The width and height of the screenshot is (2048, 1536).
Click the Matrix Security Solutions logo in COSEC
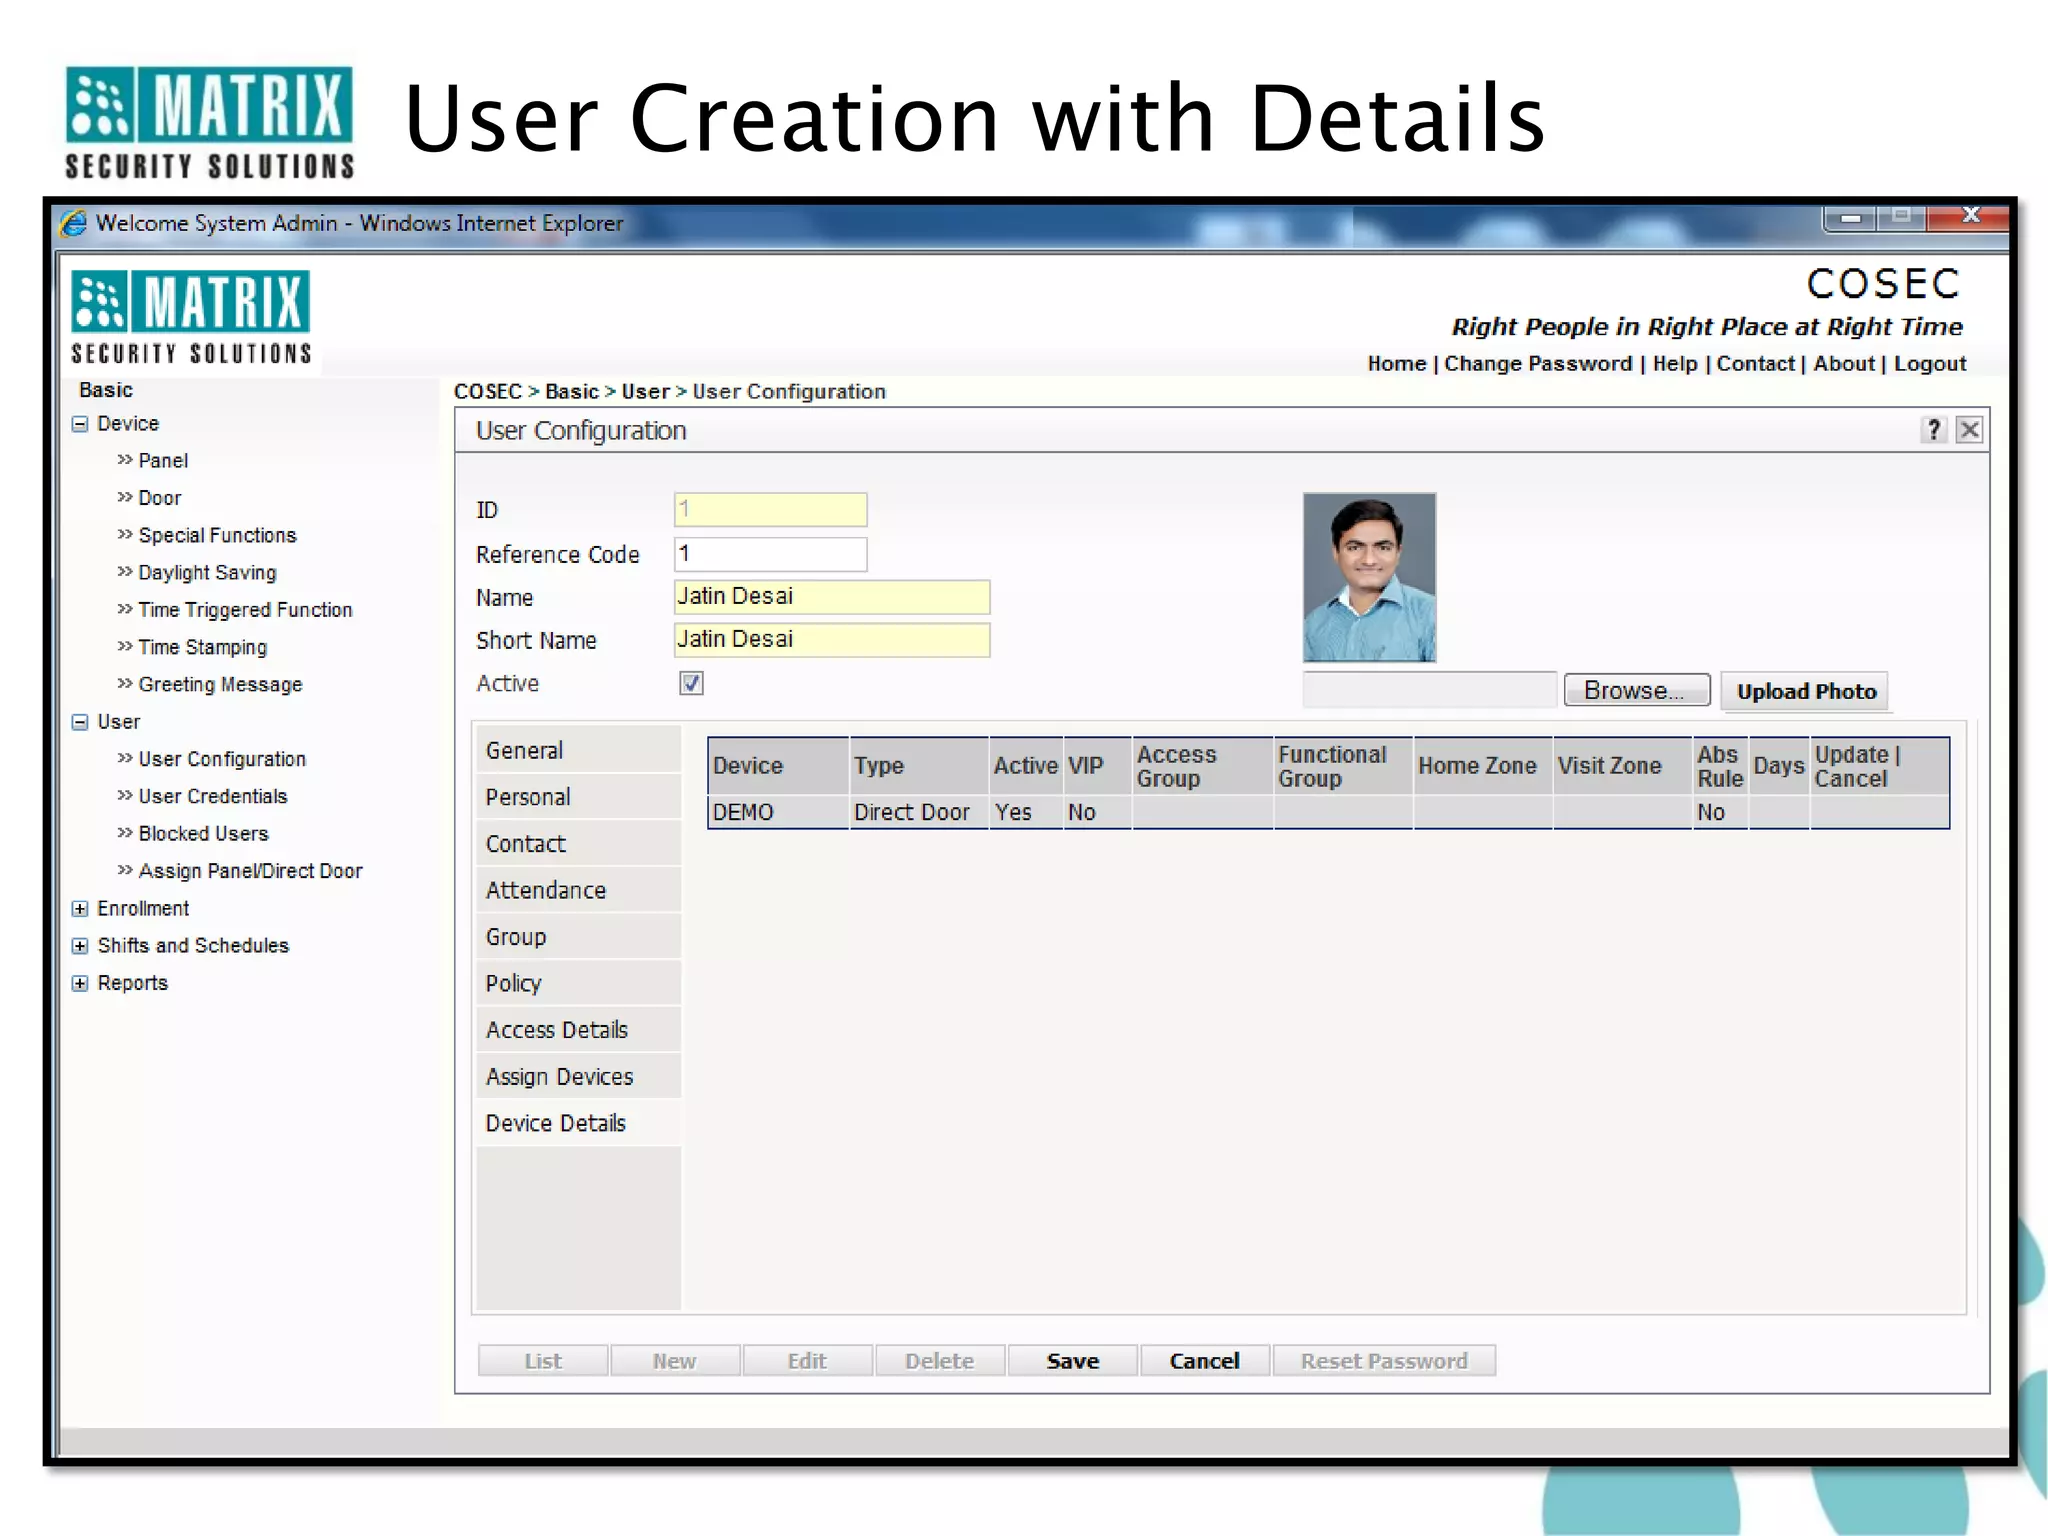(191, 317)
